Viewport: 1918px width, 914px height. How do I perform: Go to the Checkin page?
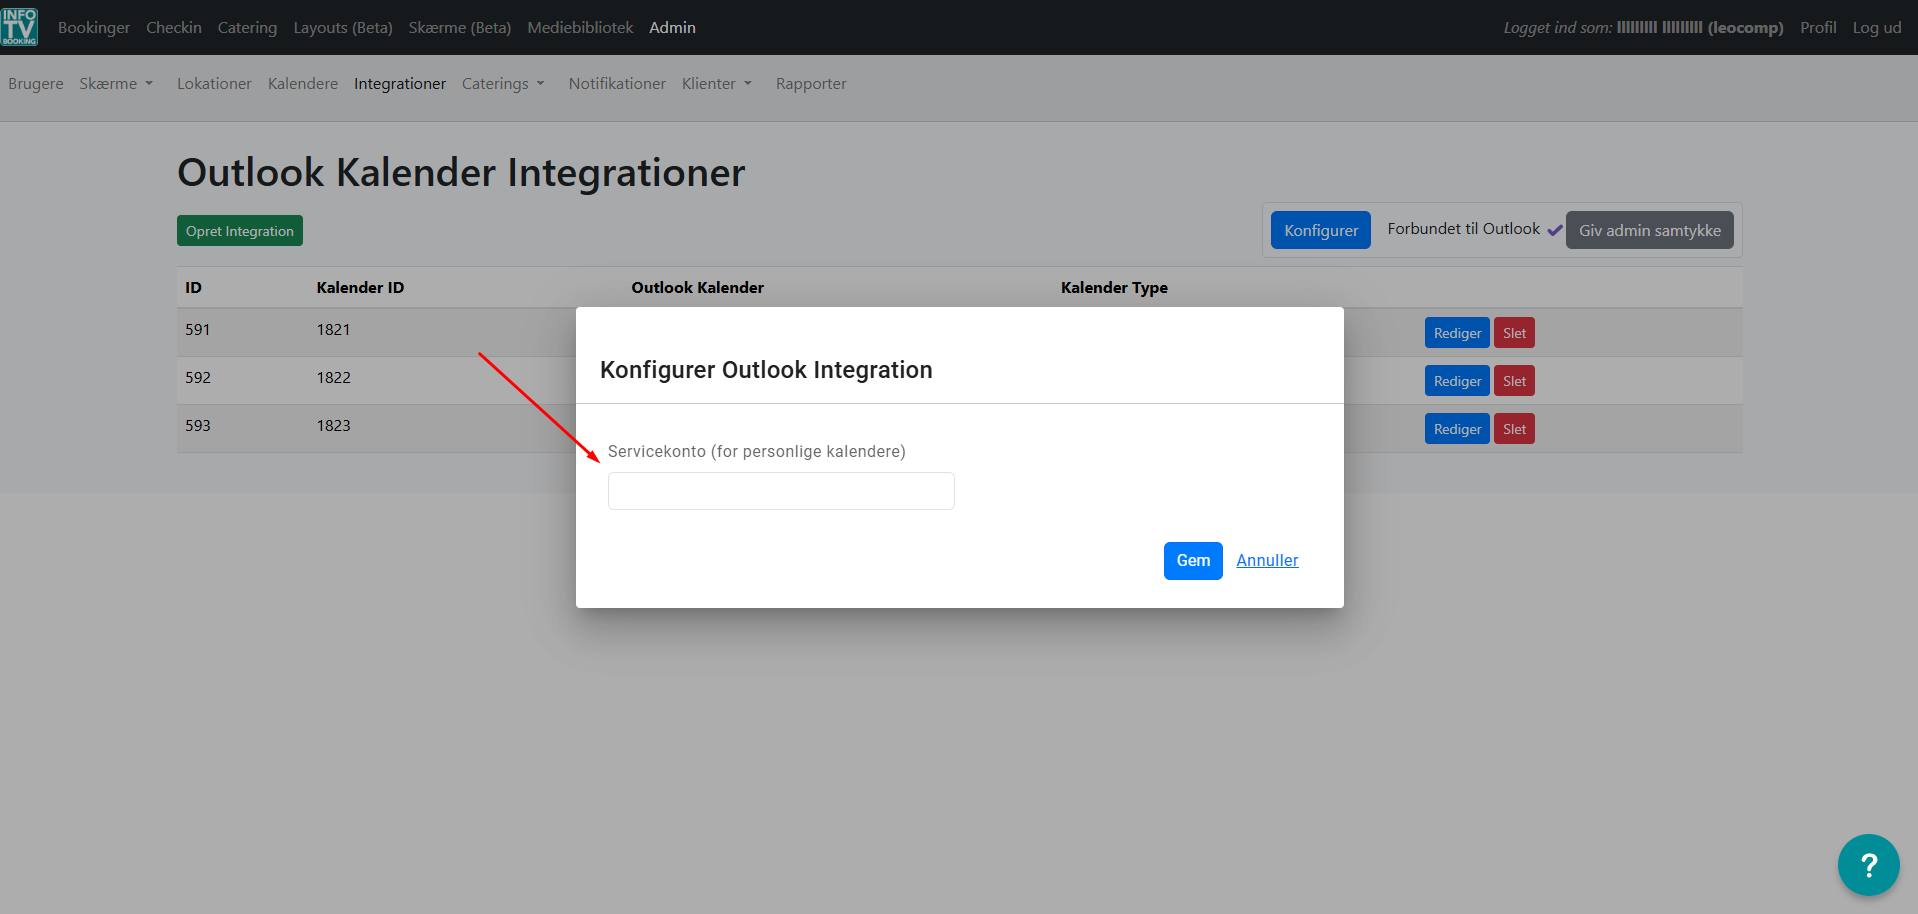174,27
